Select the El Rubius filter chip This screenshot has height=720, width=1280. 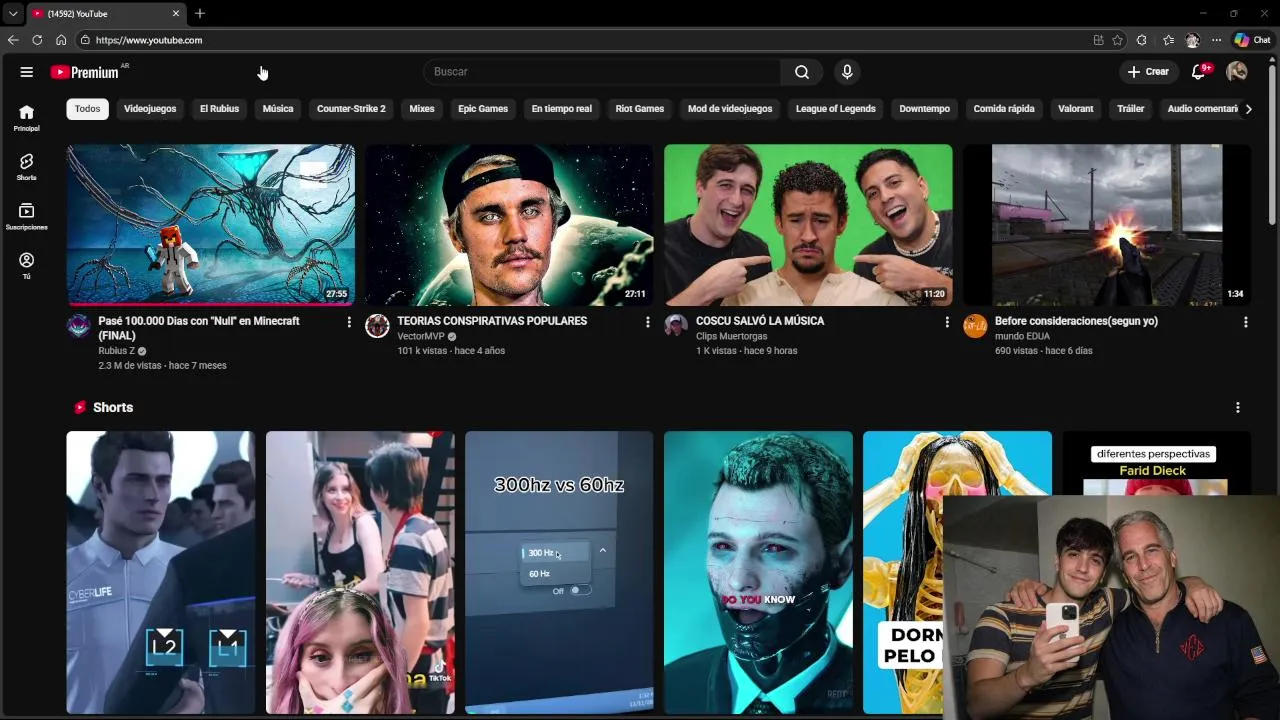pyautogui.click(x=219, y=109)
